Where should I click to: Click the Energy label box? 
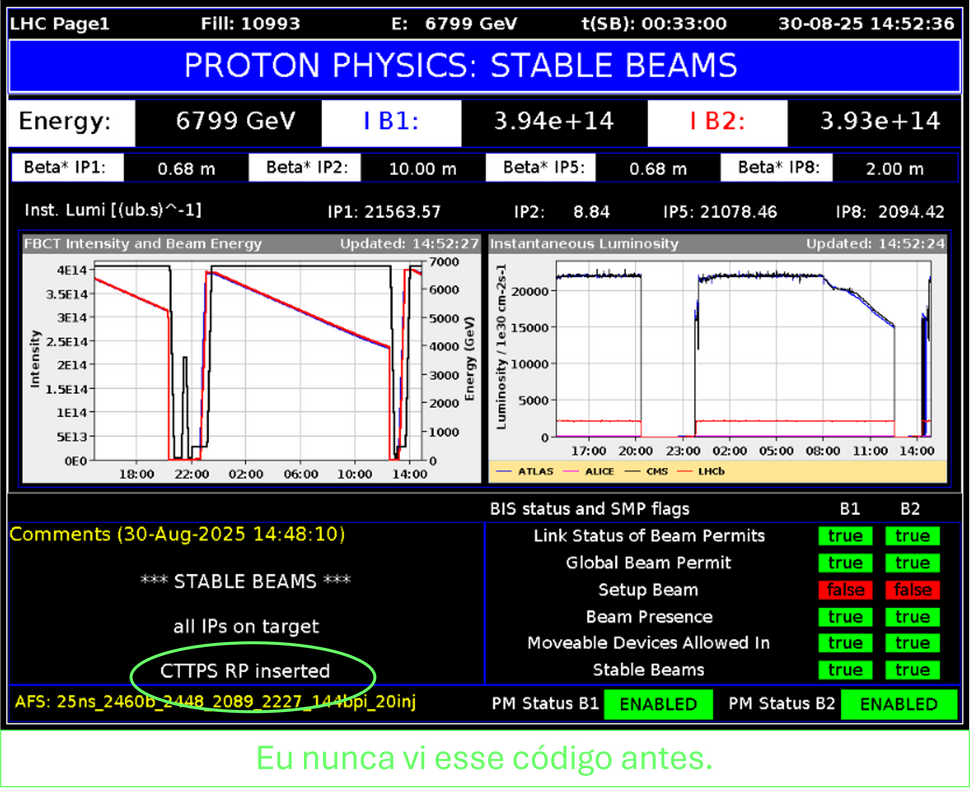click(x=65, y=122)
